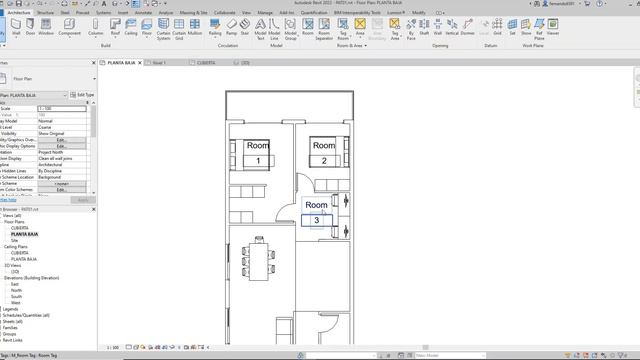Select the Mullion tool

(x=195, y=28)
